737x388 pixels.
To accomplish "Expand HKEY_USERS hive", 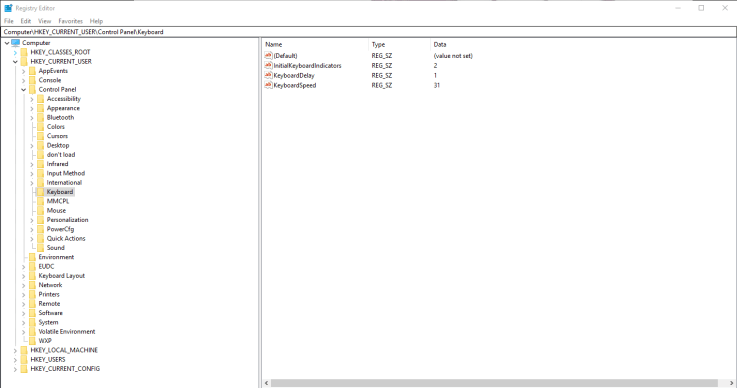I will pyautogui.click(x=15, y=360).
